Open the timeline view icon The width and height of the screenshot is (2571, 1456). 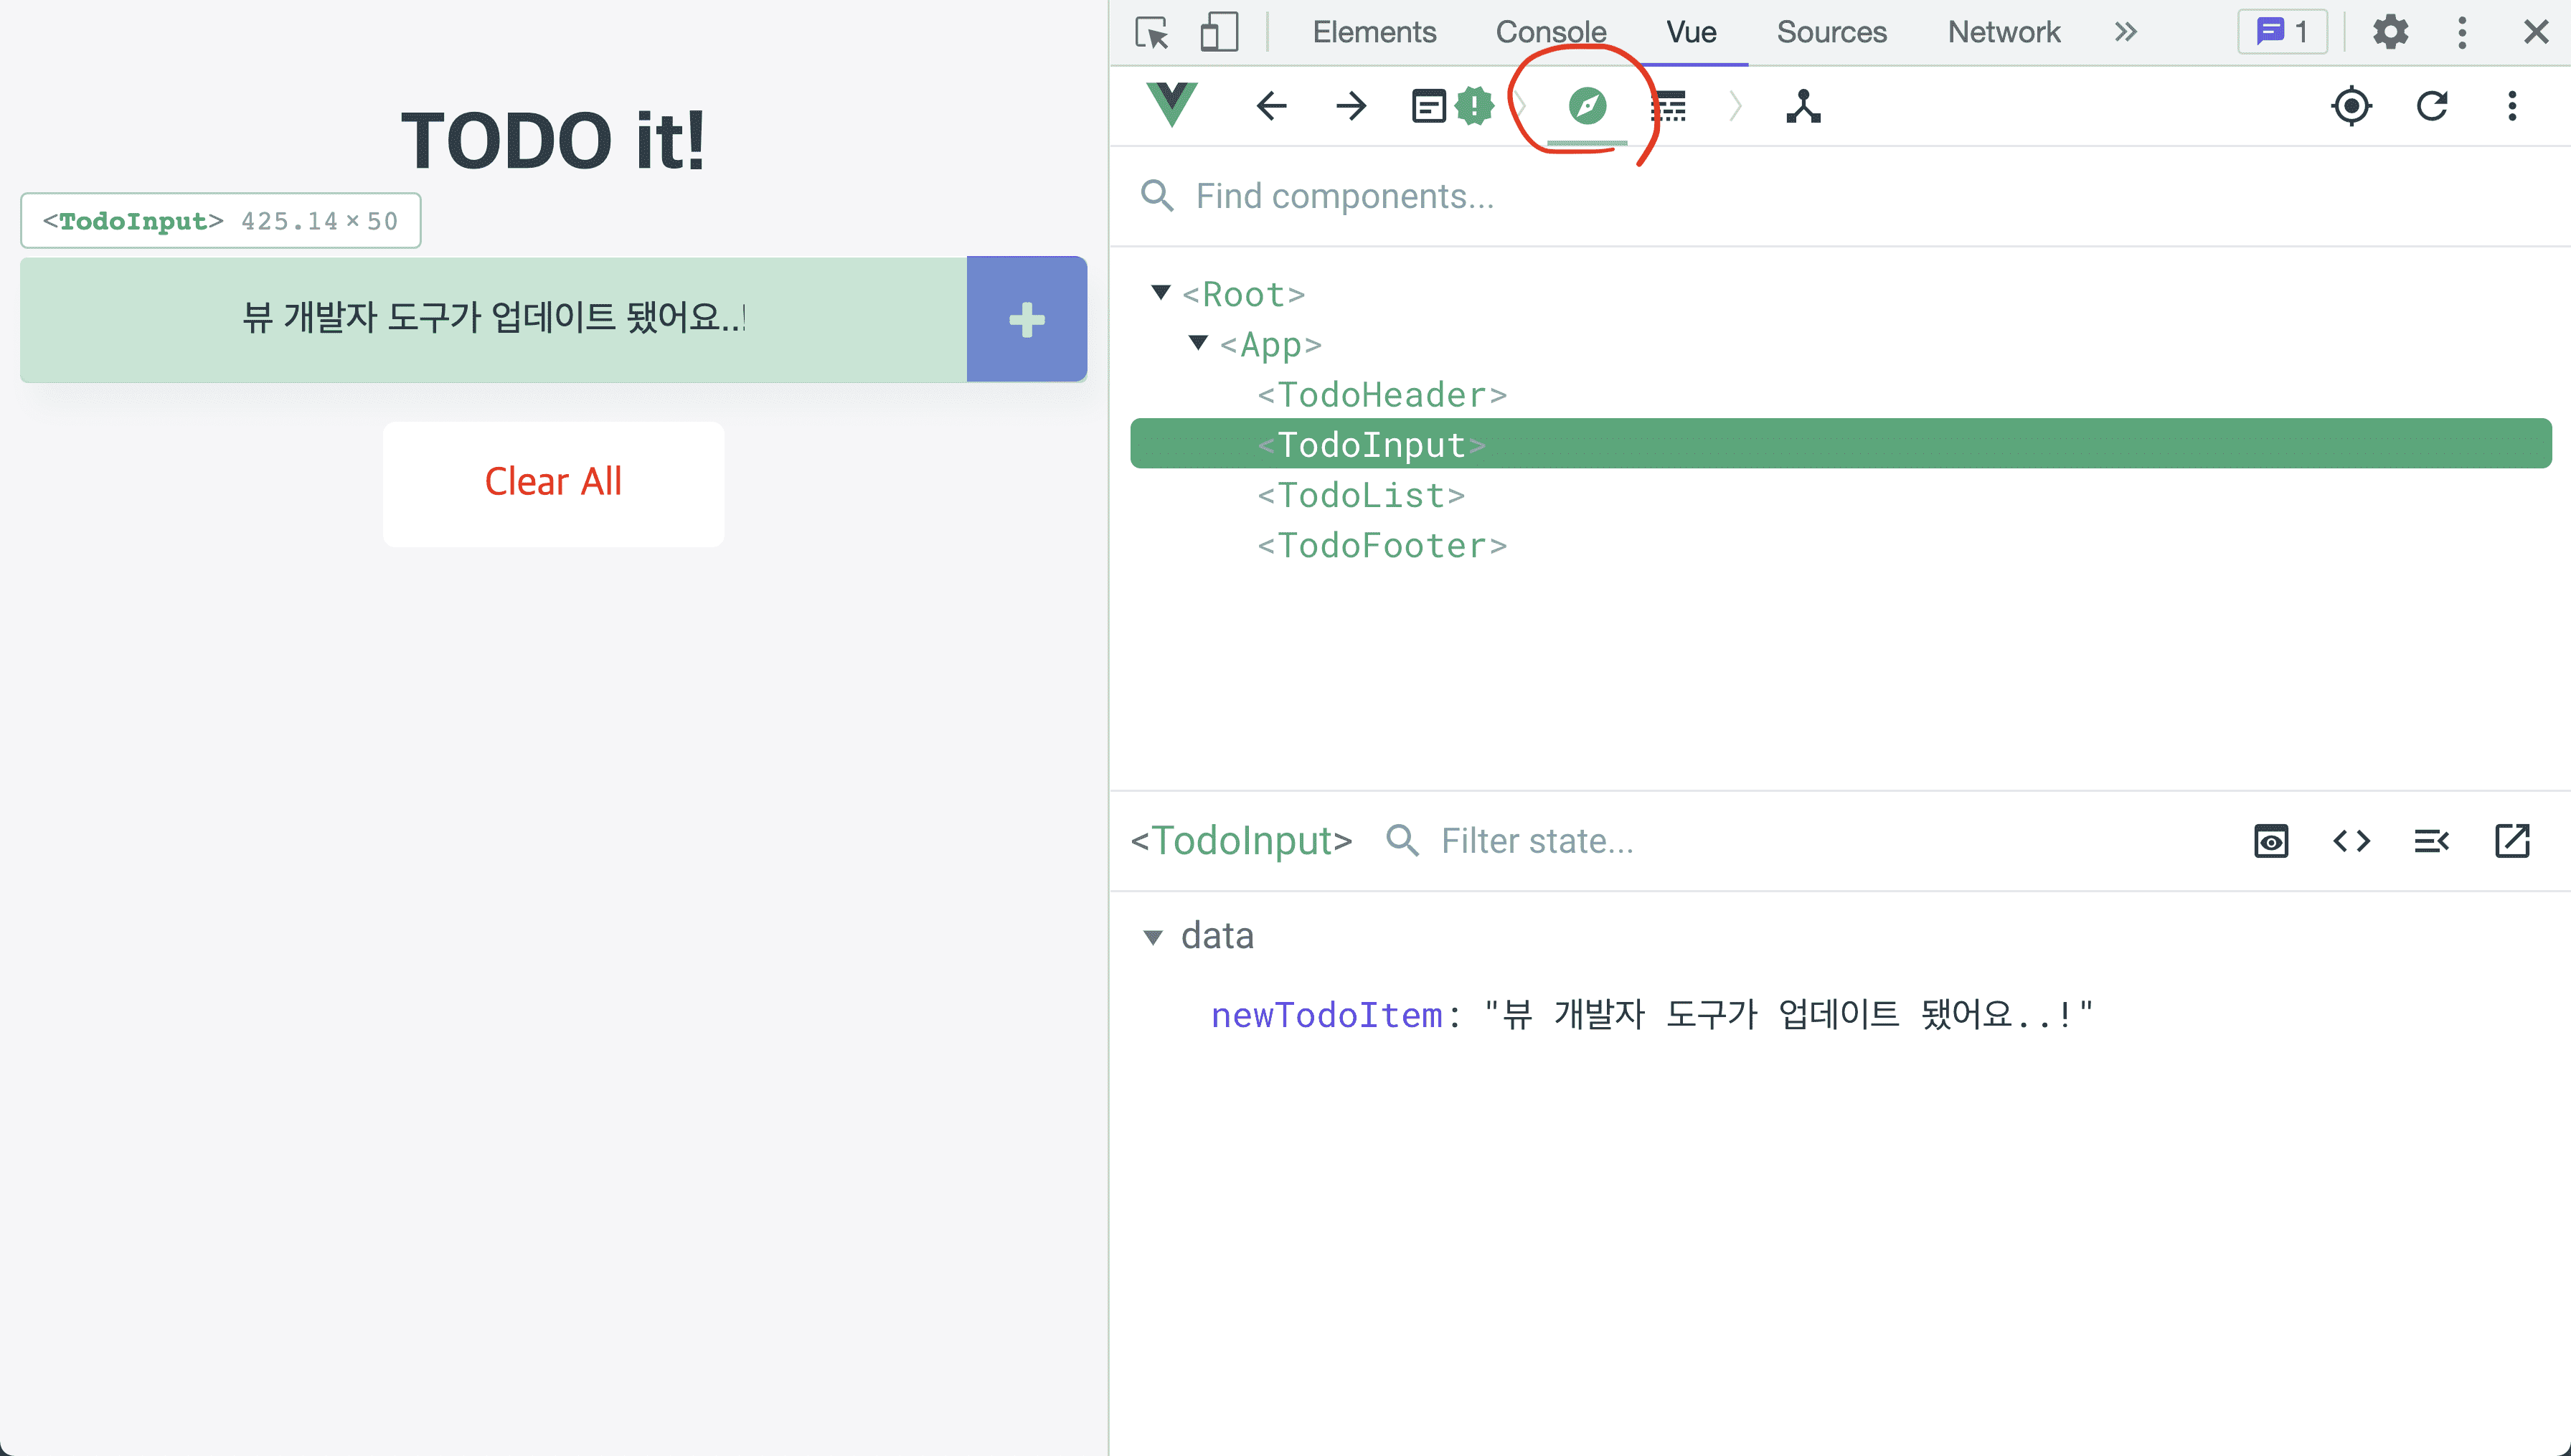pyautogui.click(x=1668, y=105)
